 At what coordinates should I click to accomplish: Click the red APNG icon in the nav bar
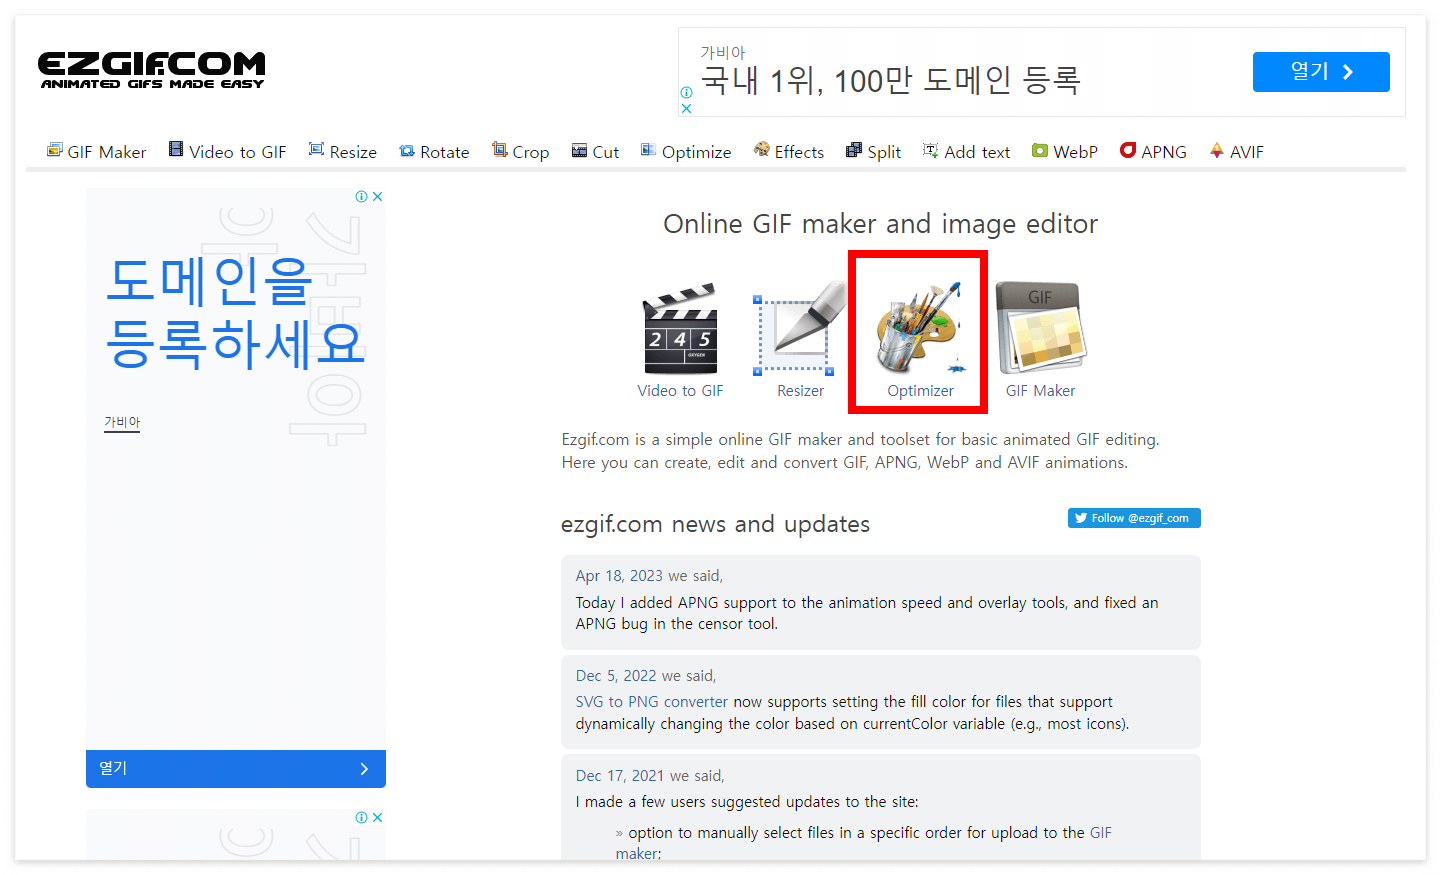(x=1128, y=150)
